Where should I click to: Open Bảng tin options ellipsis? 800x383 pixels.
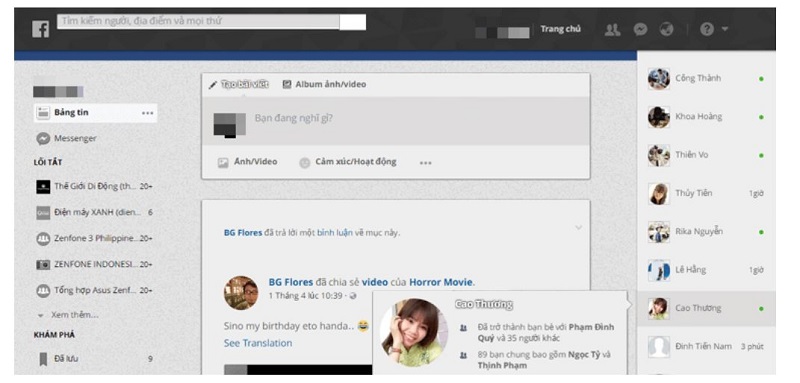[147, 113]
